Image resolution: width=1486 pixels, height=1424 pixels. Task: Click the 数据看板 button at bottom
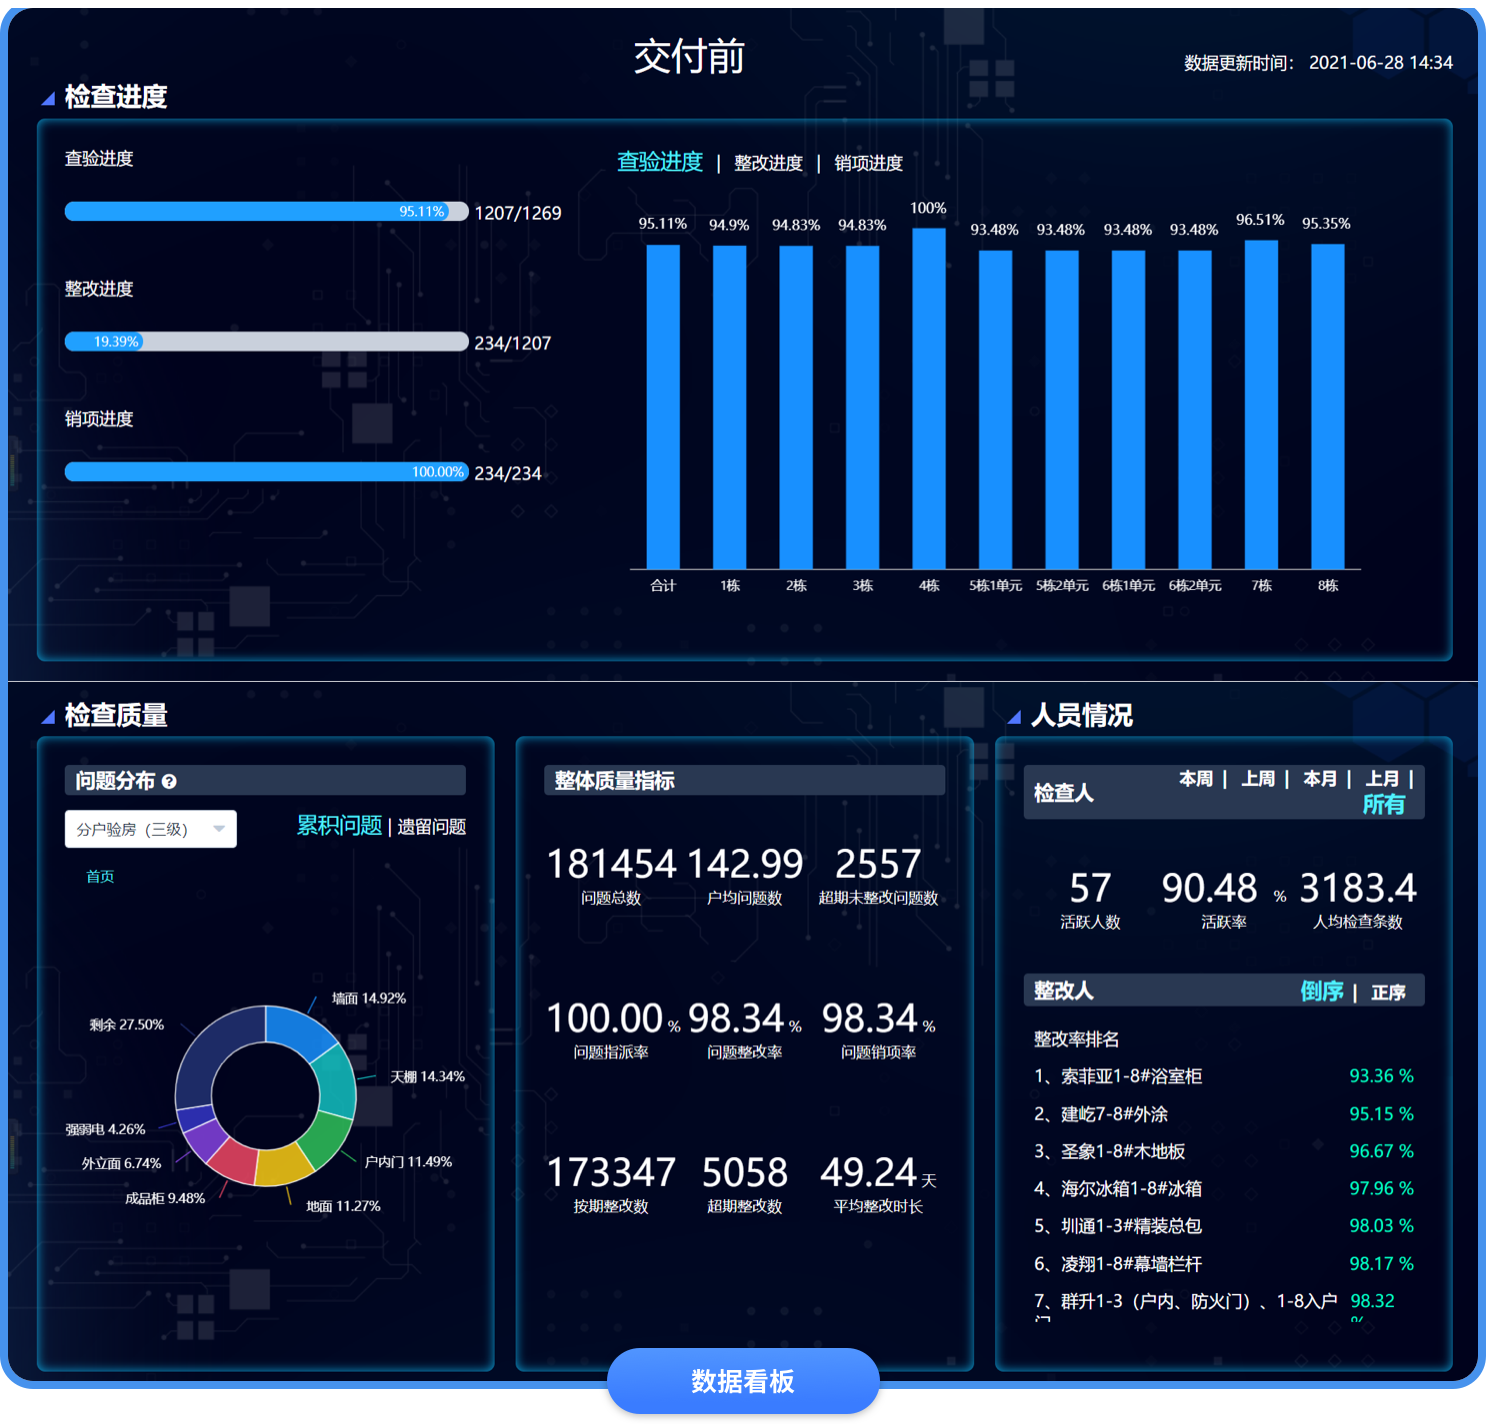click(x=743, y=1381)
